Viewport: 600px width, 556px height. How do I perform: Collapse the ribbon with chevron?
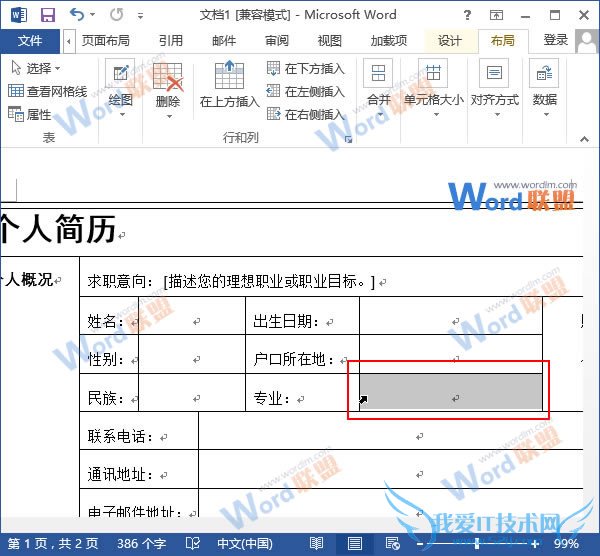(584, 139)
